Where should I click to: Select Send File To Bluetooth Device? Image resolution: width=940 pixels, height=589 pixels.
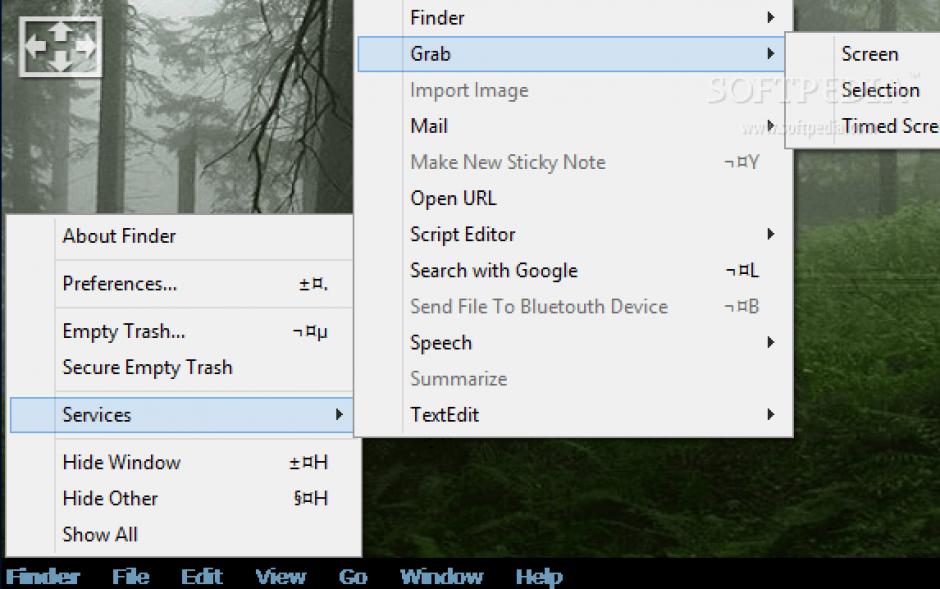571,307
